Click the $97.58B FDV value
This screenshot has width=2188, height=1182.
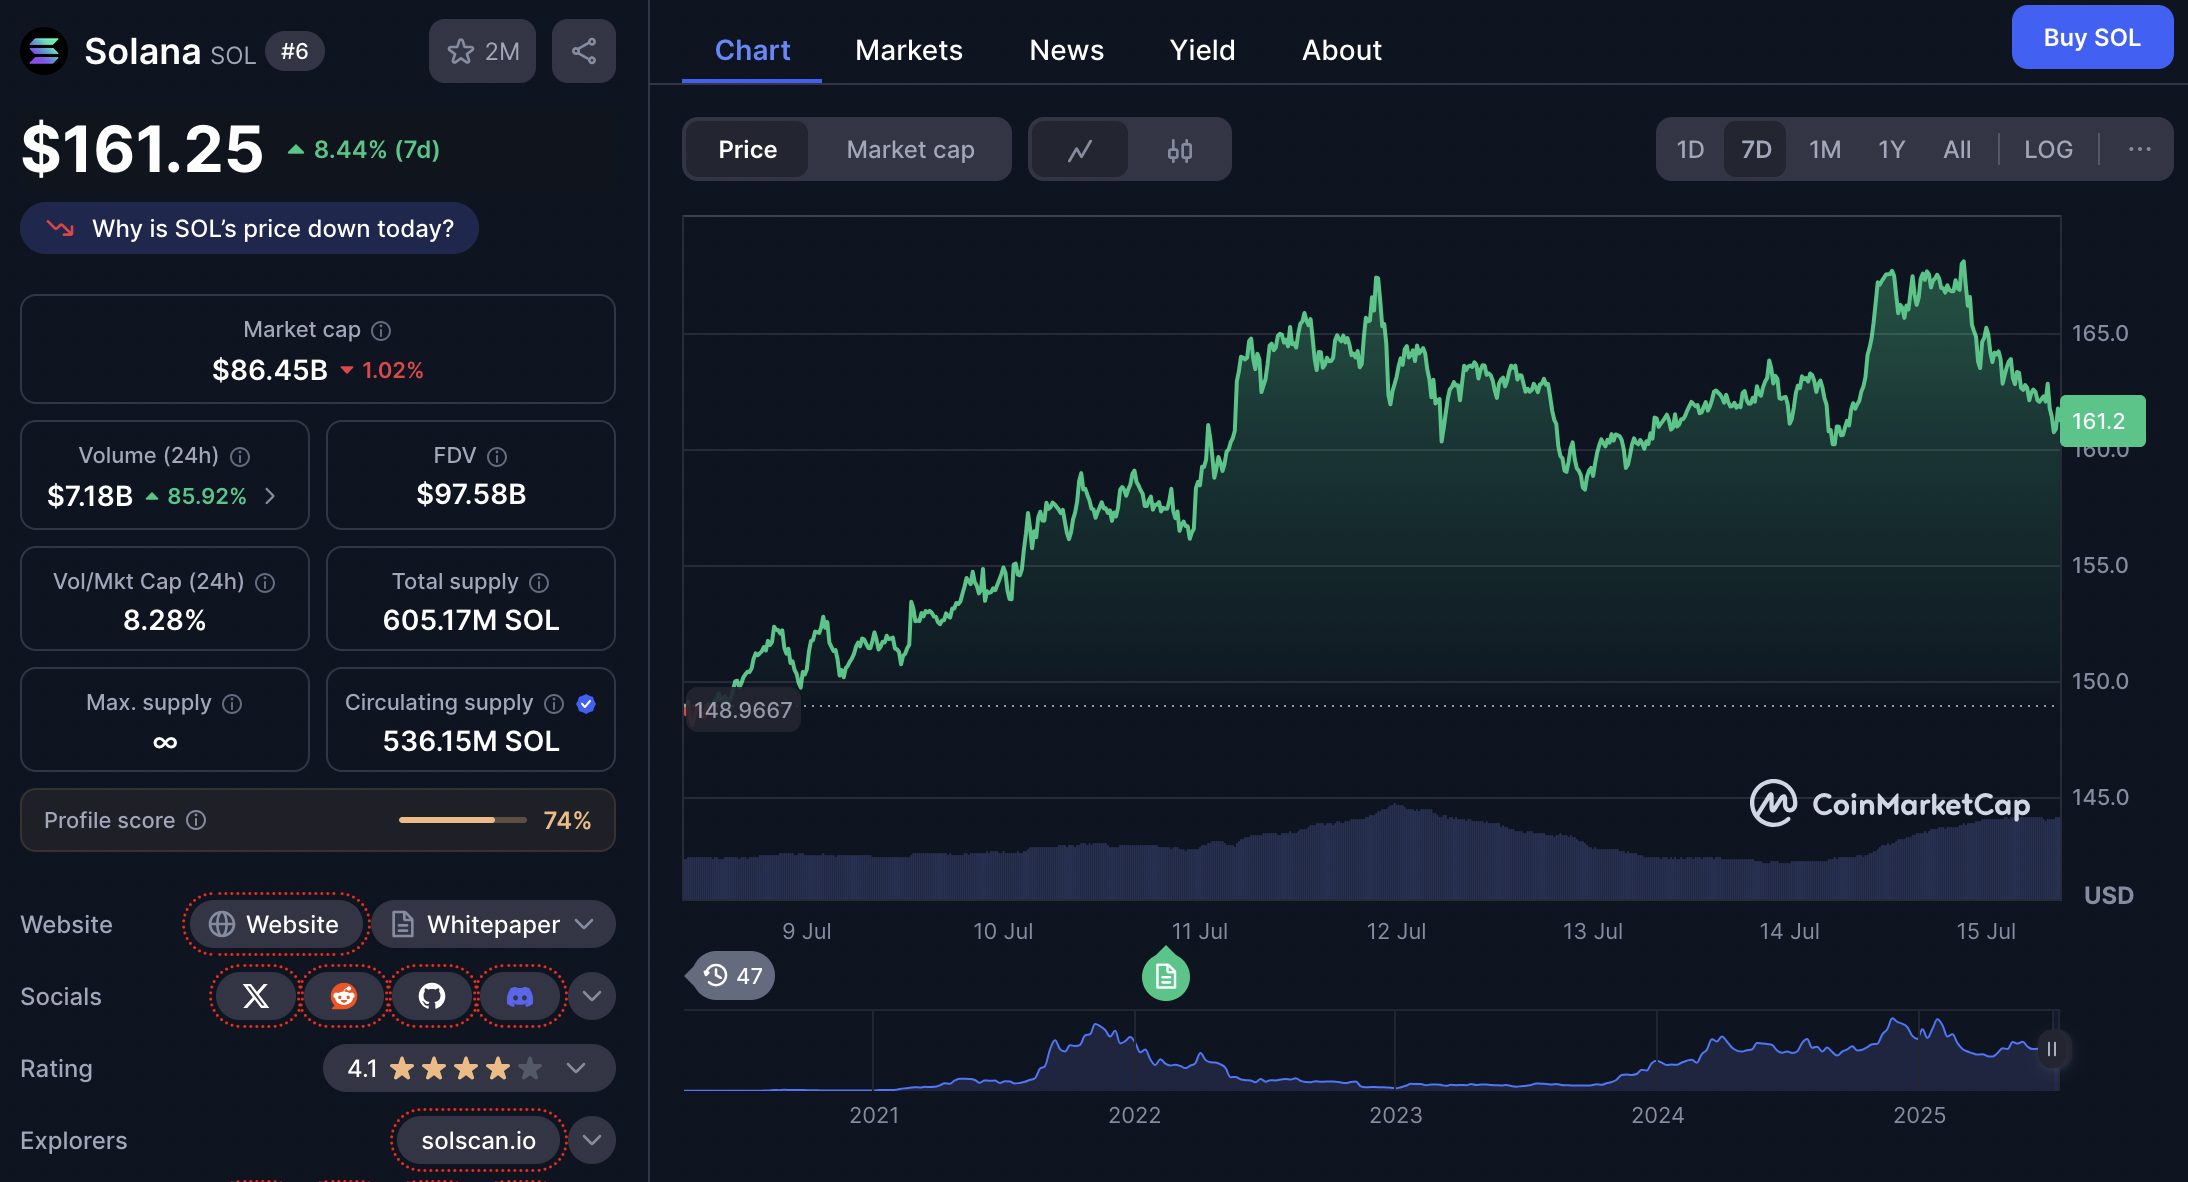tap(471, 494)
